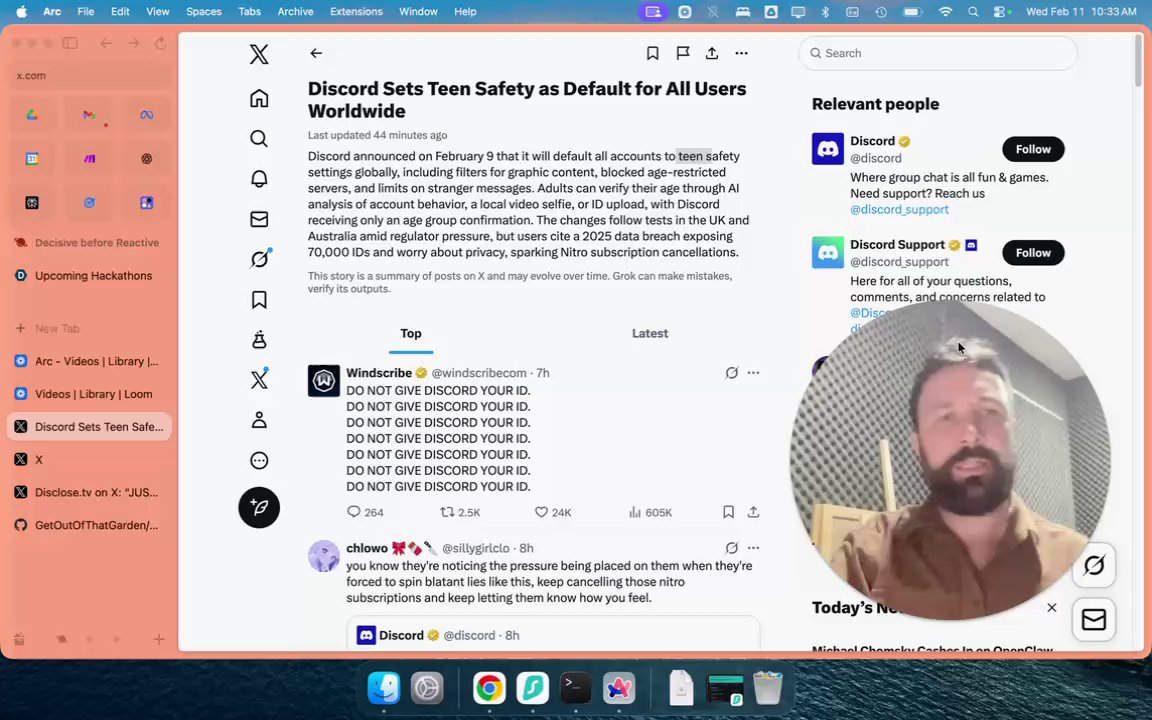Report story with the flag icon
Screen dimensions: 1152x720
point(683,53)
